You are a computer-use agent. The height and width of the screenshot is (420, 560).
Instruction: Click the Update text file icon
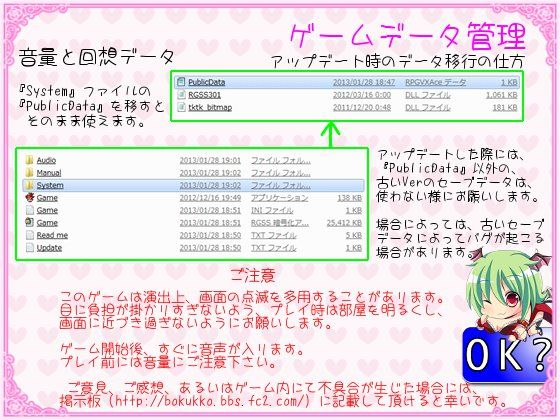[x=30, y=248]
